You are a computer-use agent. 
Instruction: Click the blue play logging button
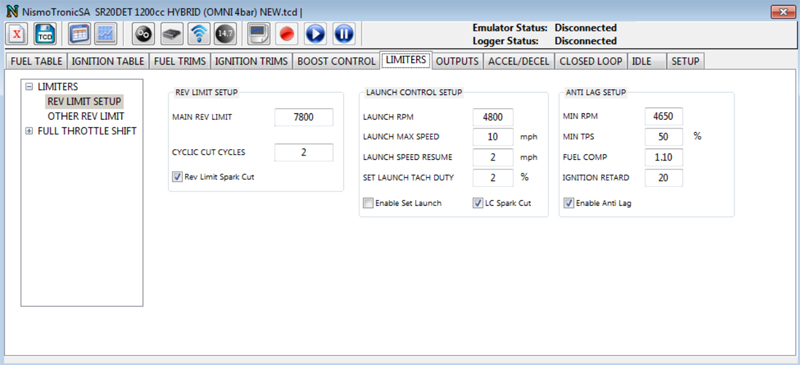pos(315,34)
